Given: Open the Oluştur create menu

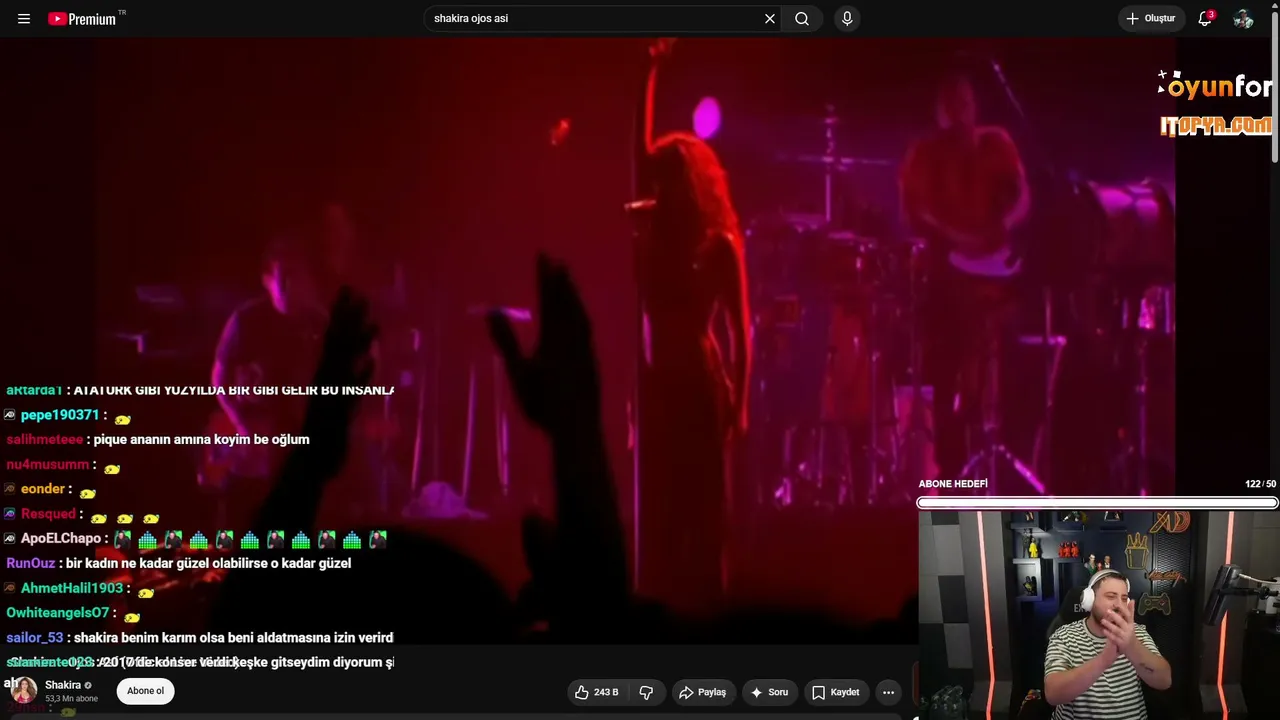Looking at the screenshot, I should (1150, 19).
